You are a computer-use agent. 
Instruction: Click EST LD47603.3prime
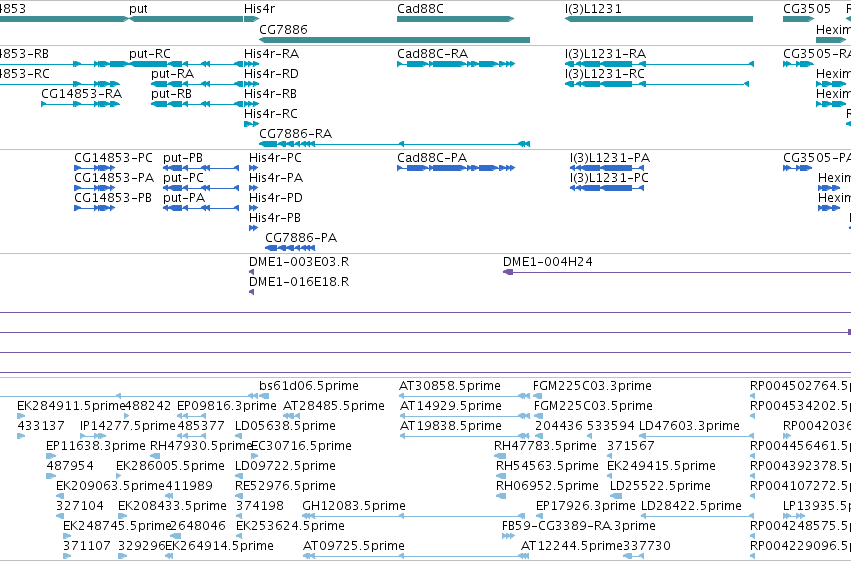[x=696, y=436]
